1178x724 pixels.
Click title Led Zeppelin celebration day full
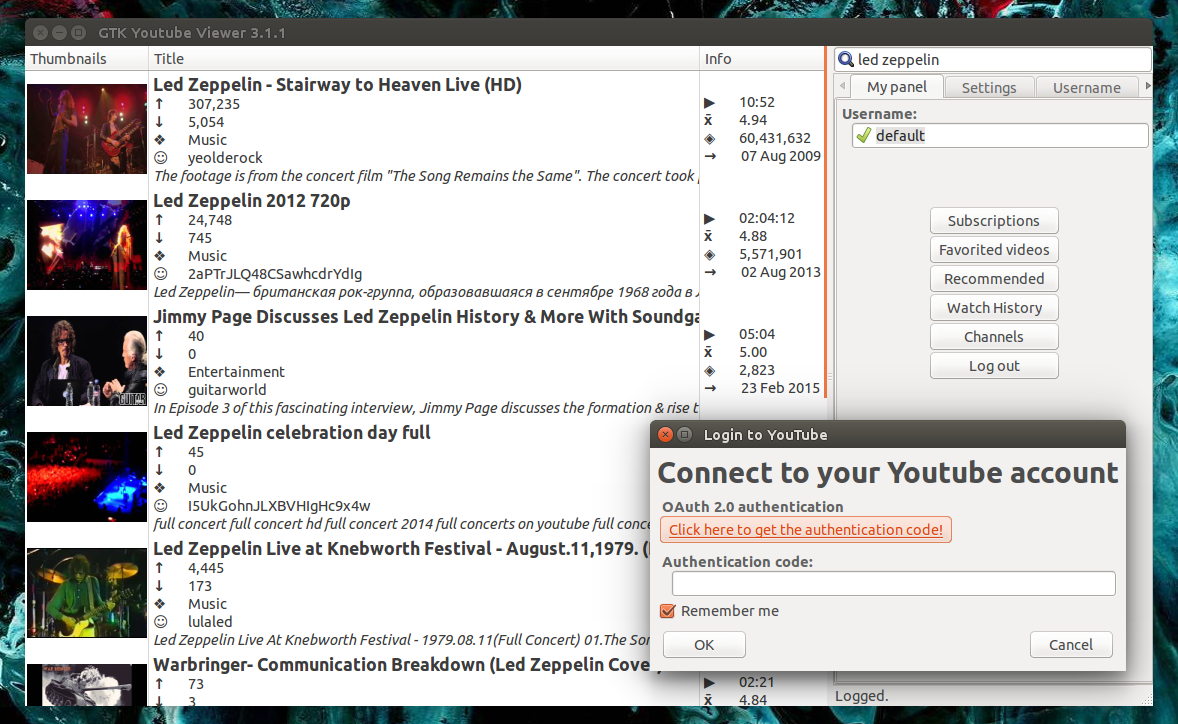pyautogui.click(x=291, y=433)
